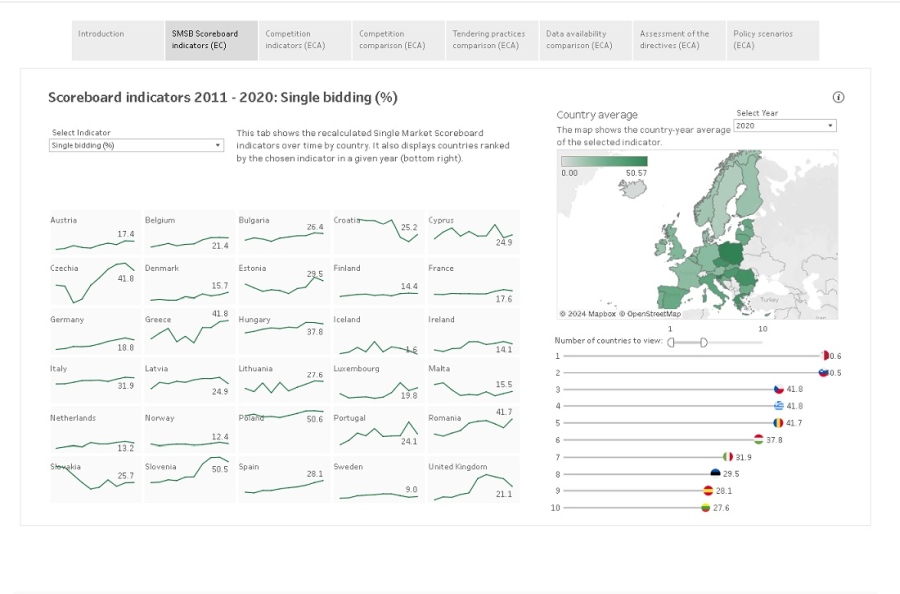Click the Italian flag at rank 7
The image size is (900, 594).
(728, 457)
